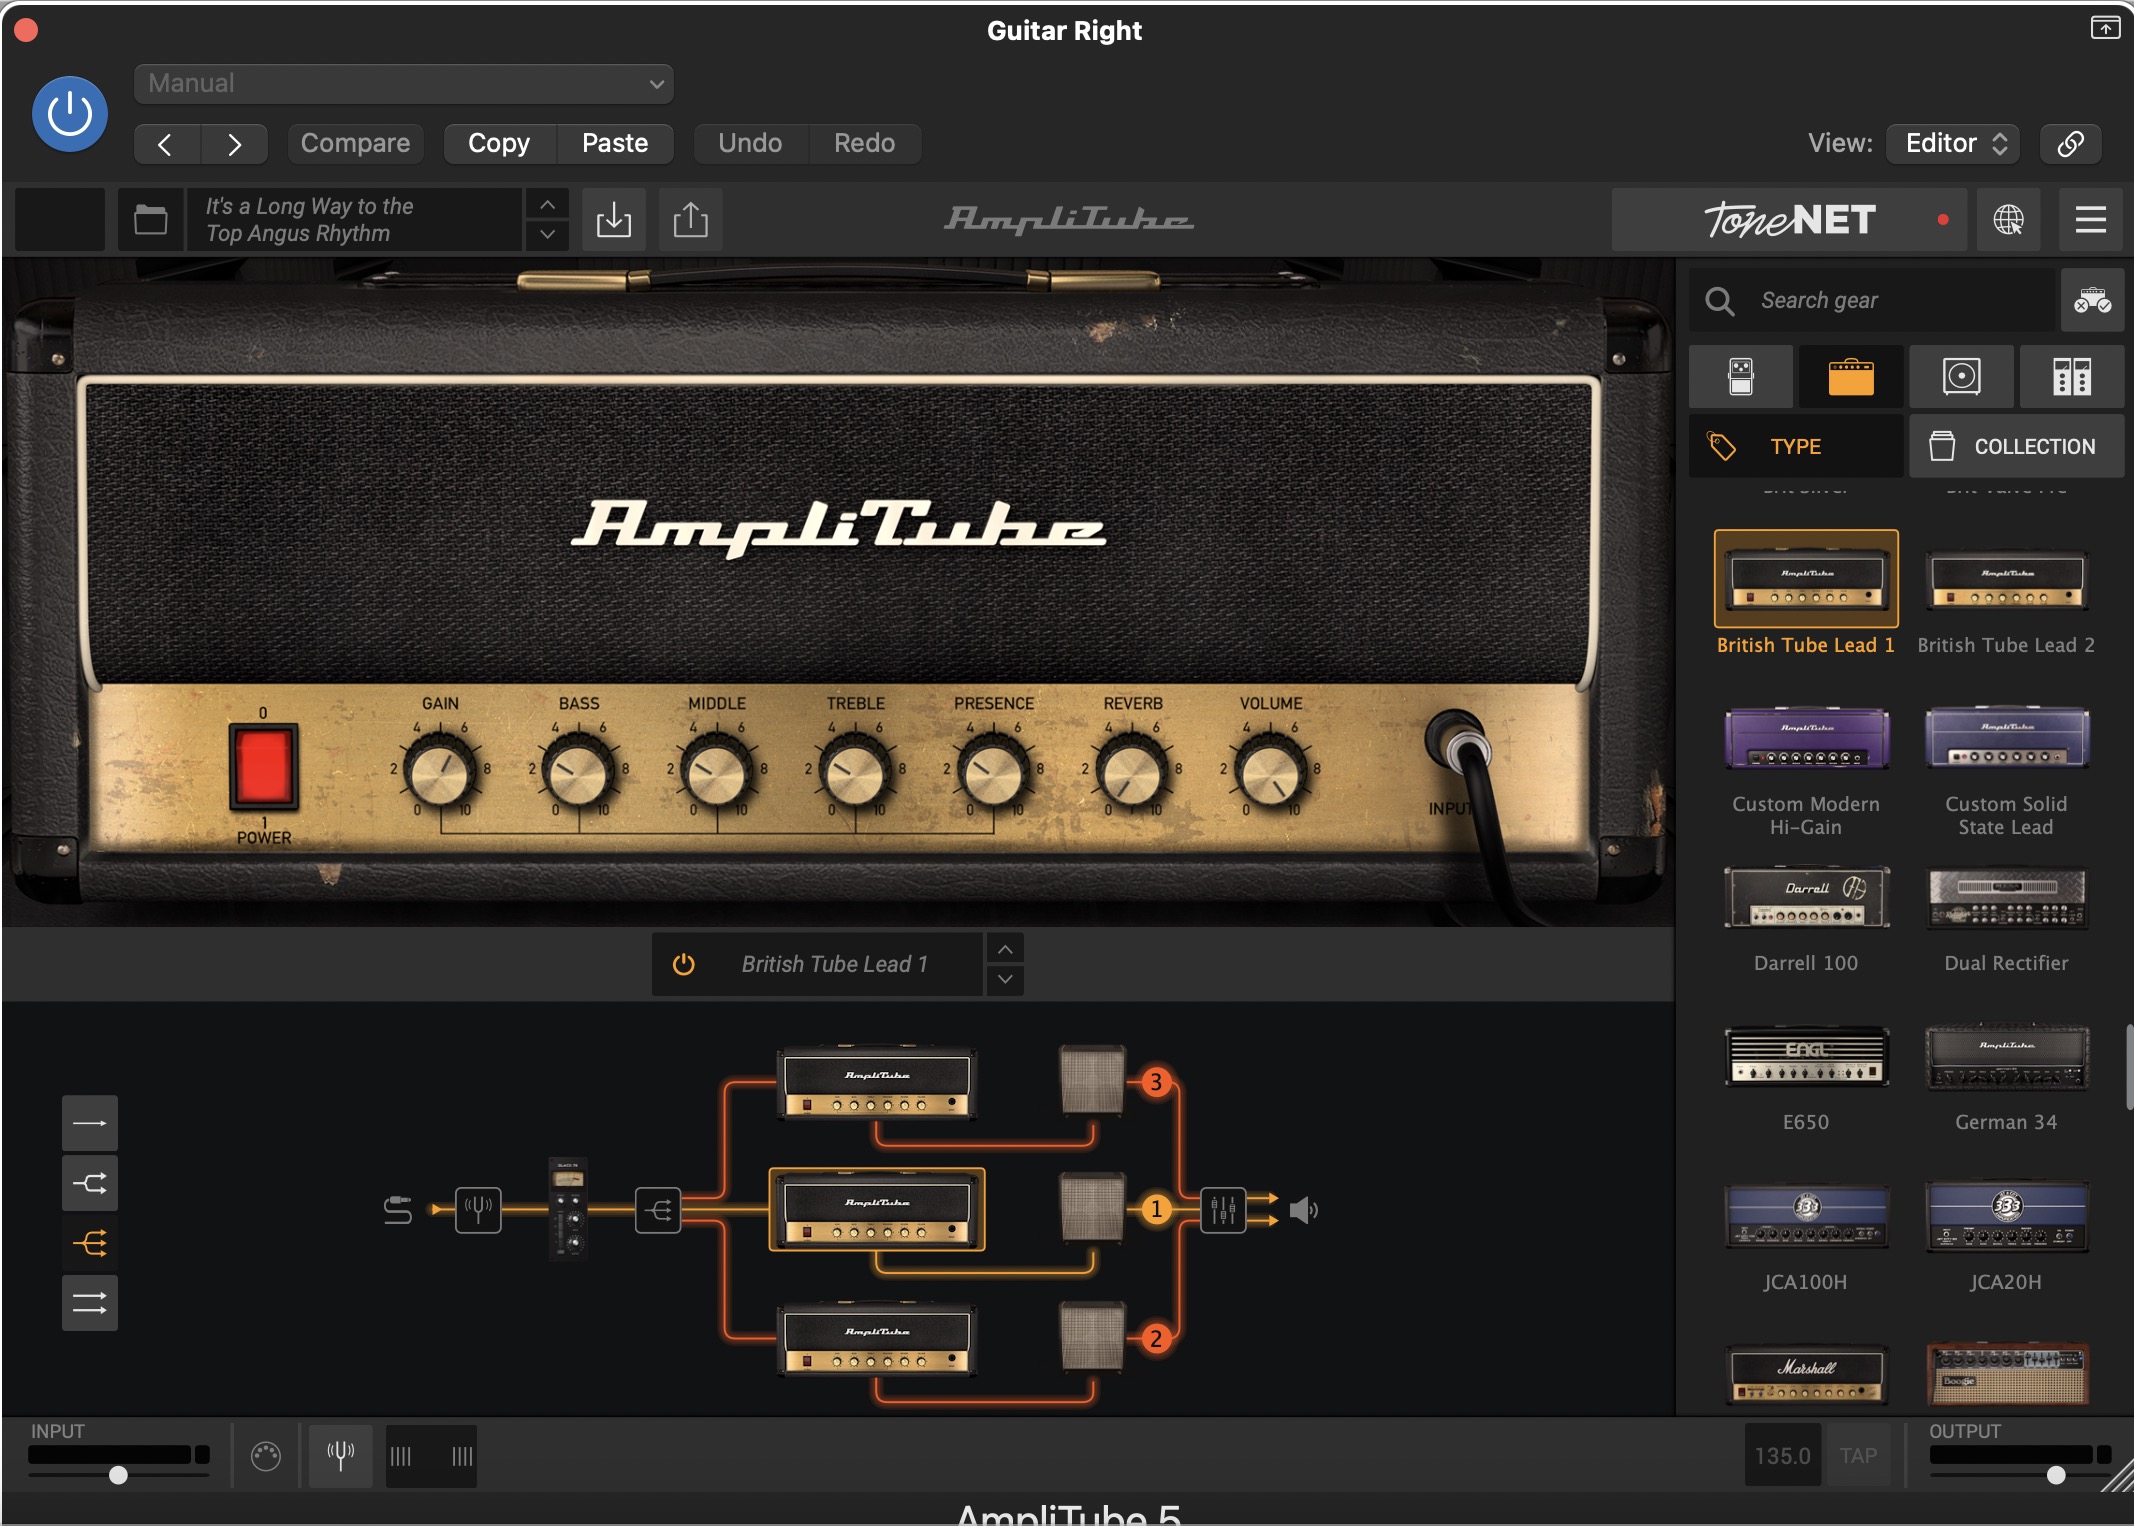
Task: Click the Search gear field
Action: coord(1872,300)
